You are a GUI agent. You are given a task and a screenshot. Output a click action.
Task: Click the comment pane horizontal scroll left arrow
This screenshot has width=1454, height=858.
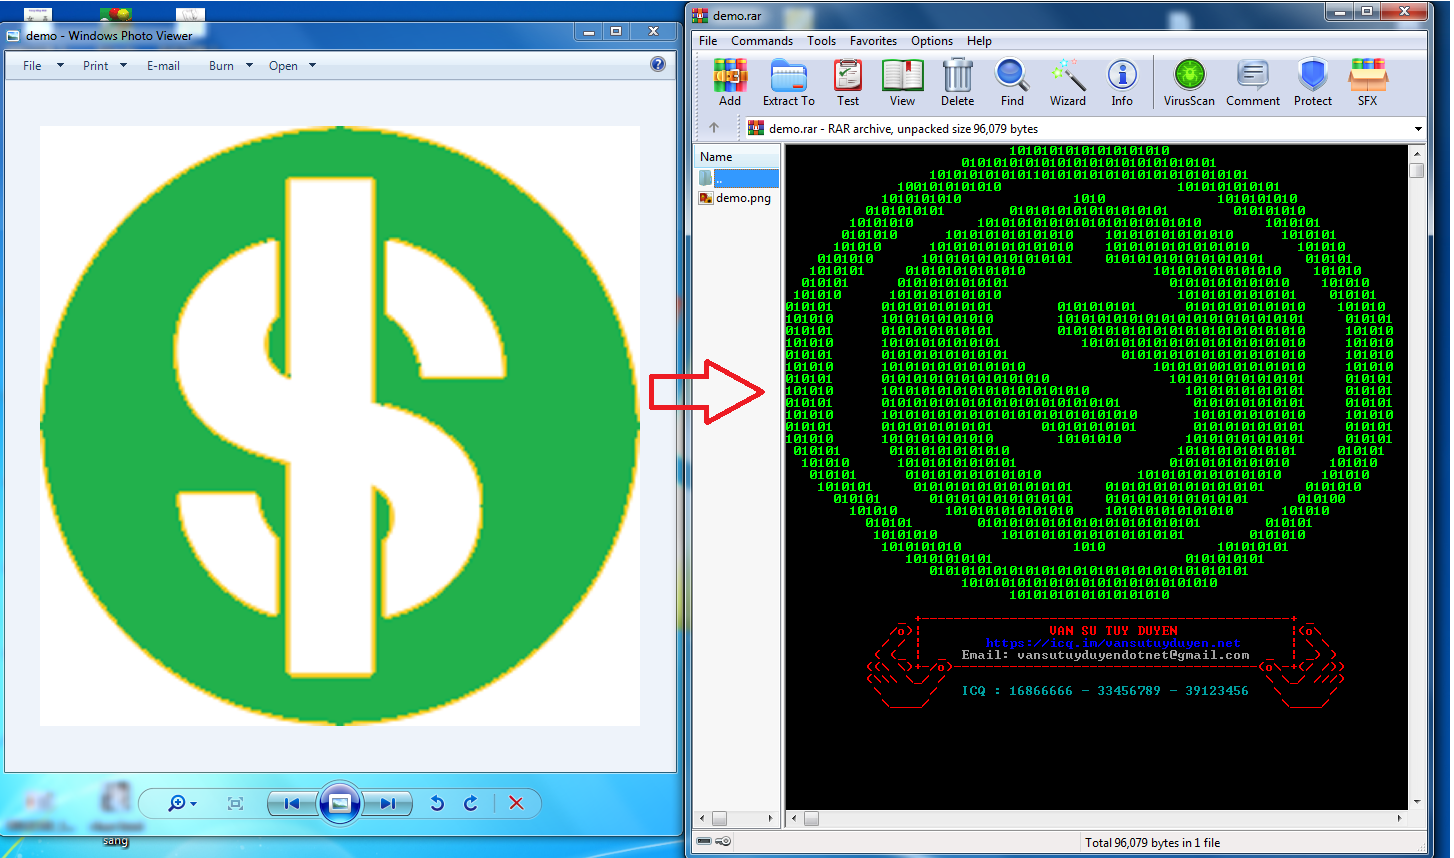coord(795,818)
